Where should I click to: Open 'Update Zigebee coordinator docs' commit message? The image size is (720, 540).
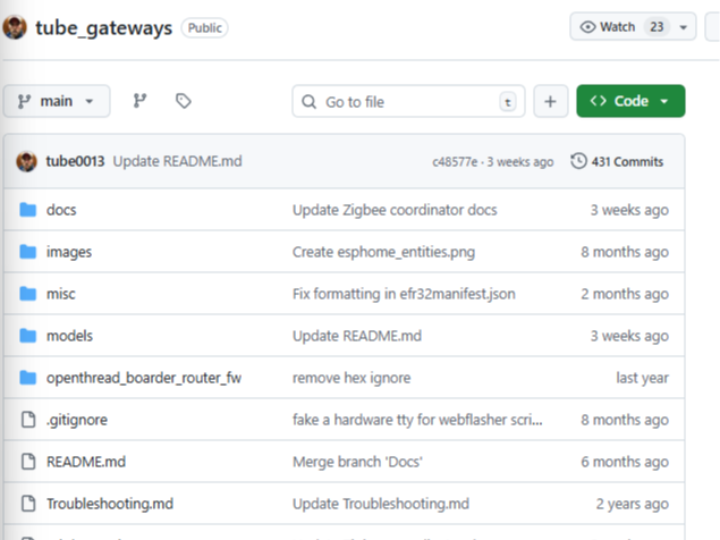click(394, 210)
